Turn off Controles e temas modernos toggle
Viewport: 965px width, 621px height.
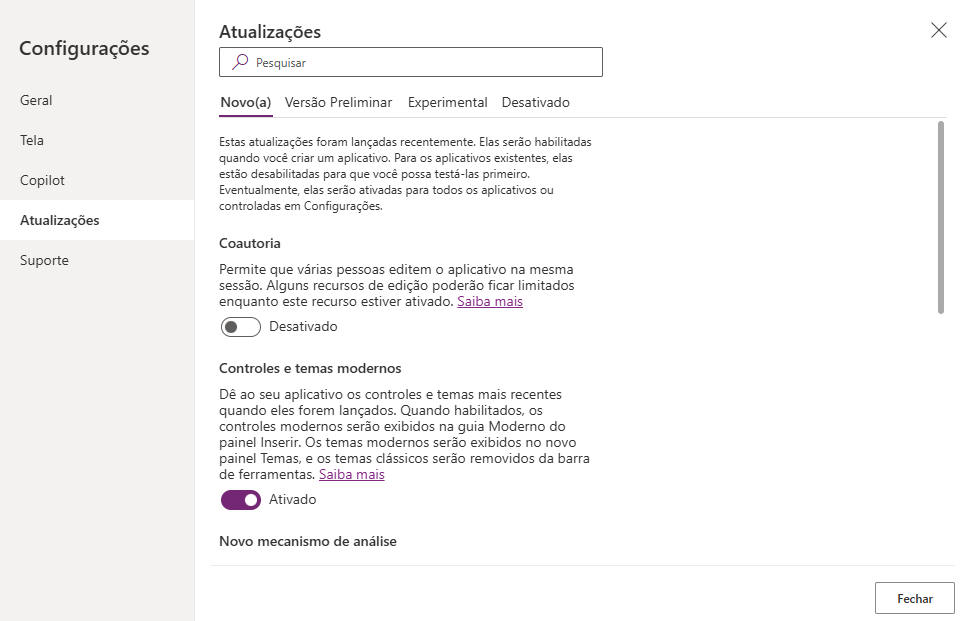click(241, 500)
